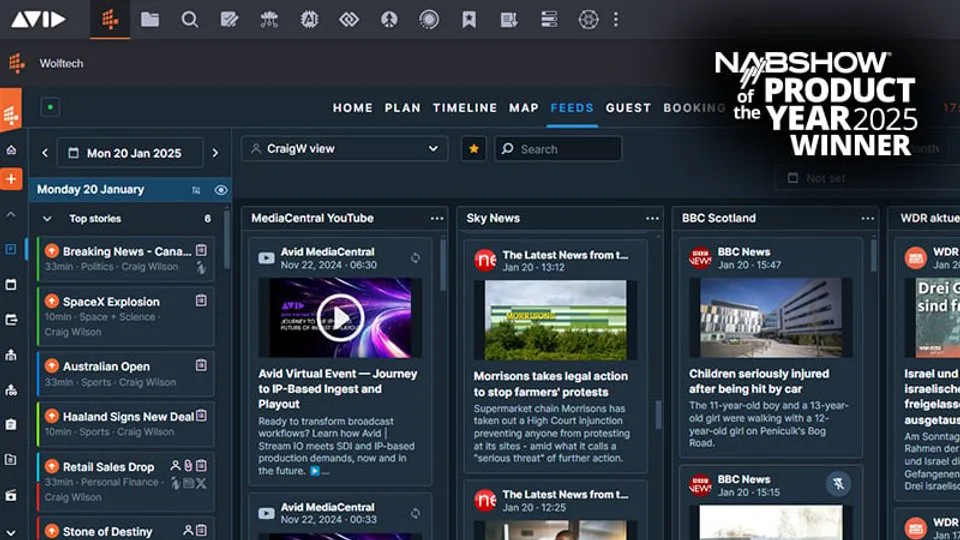This screenshot has height=540, width=960.
Task: Open the wheel-shaped settings icon
Action: pyautogui.click(x=588, y=20)
